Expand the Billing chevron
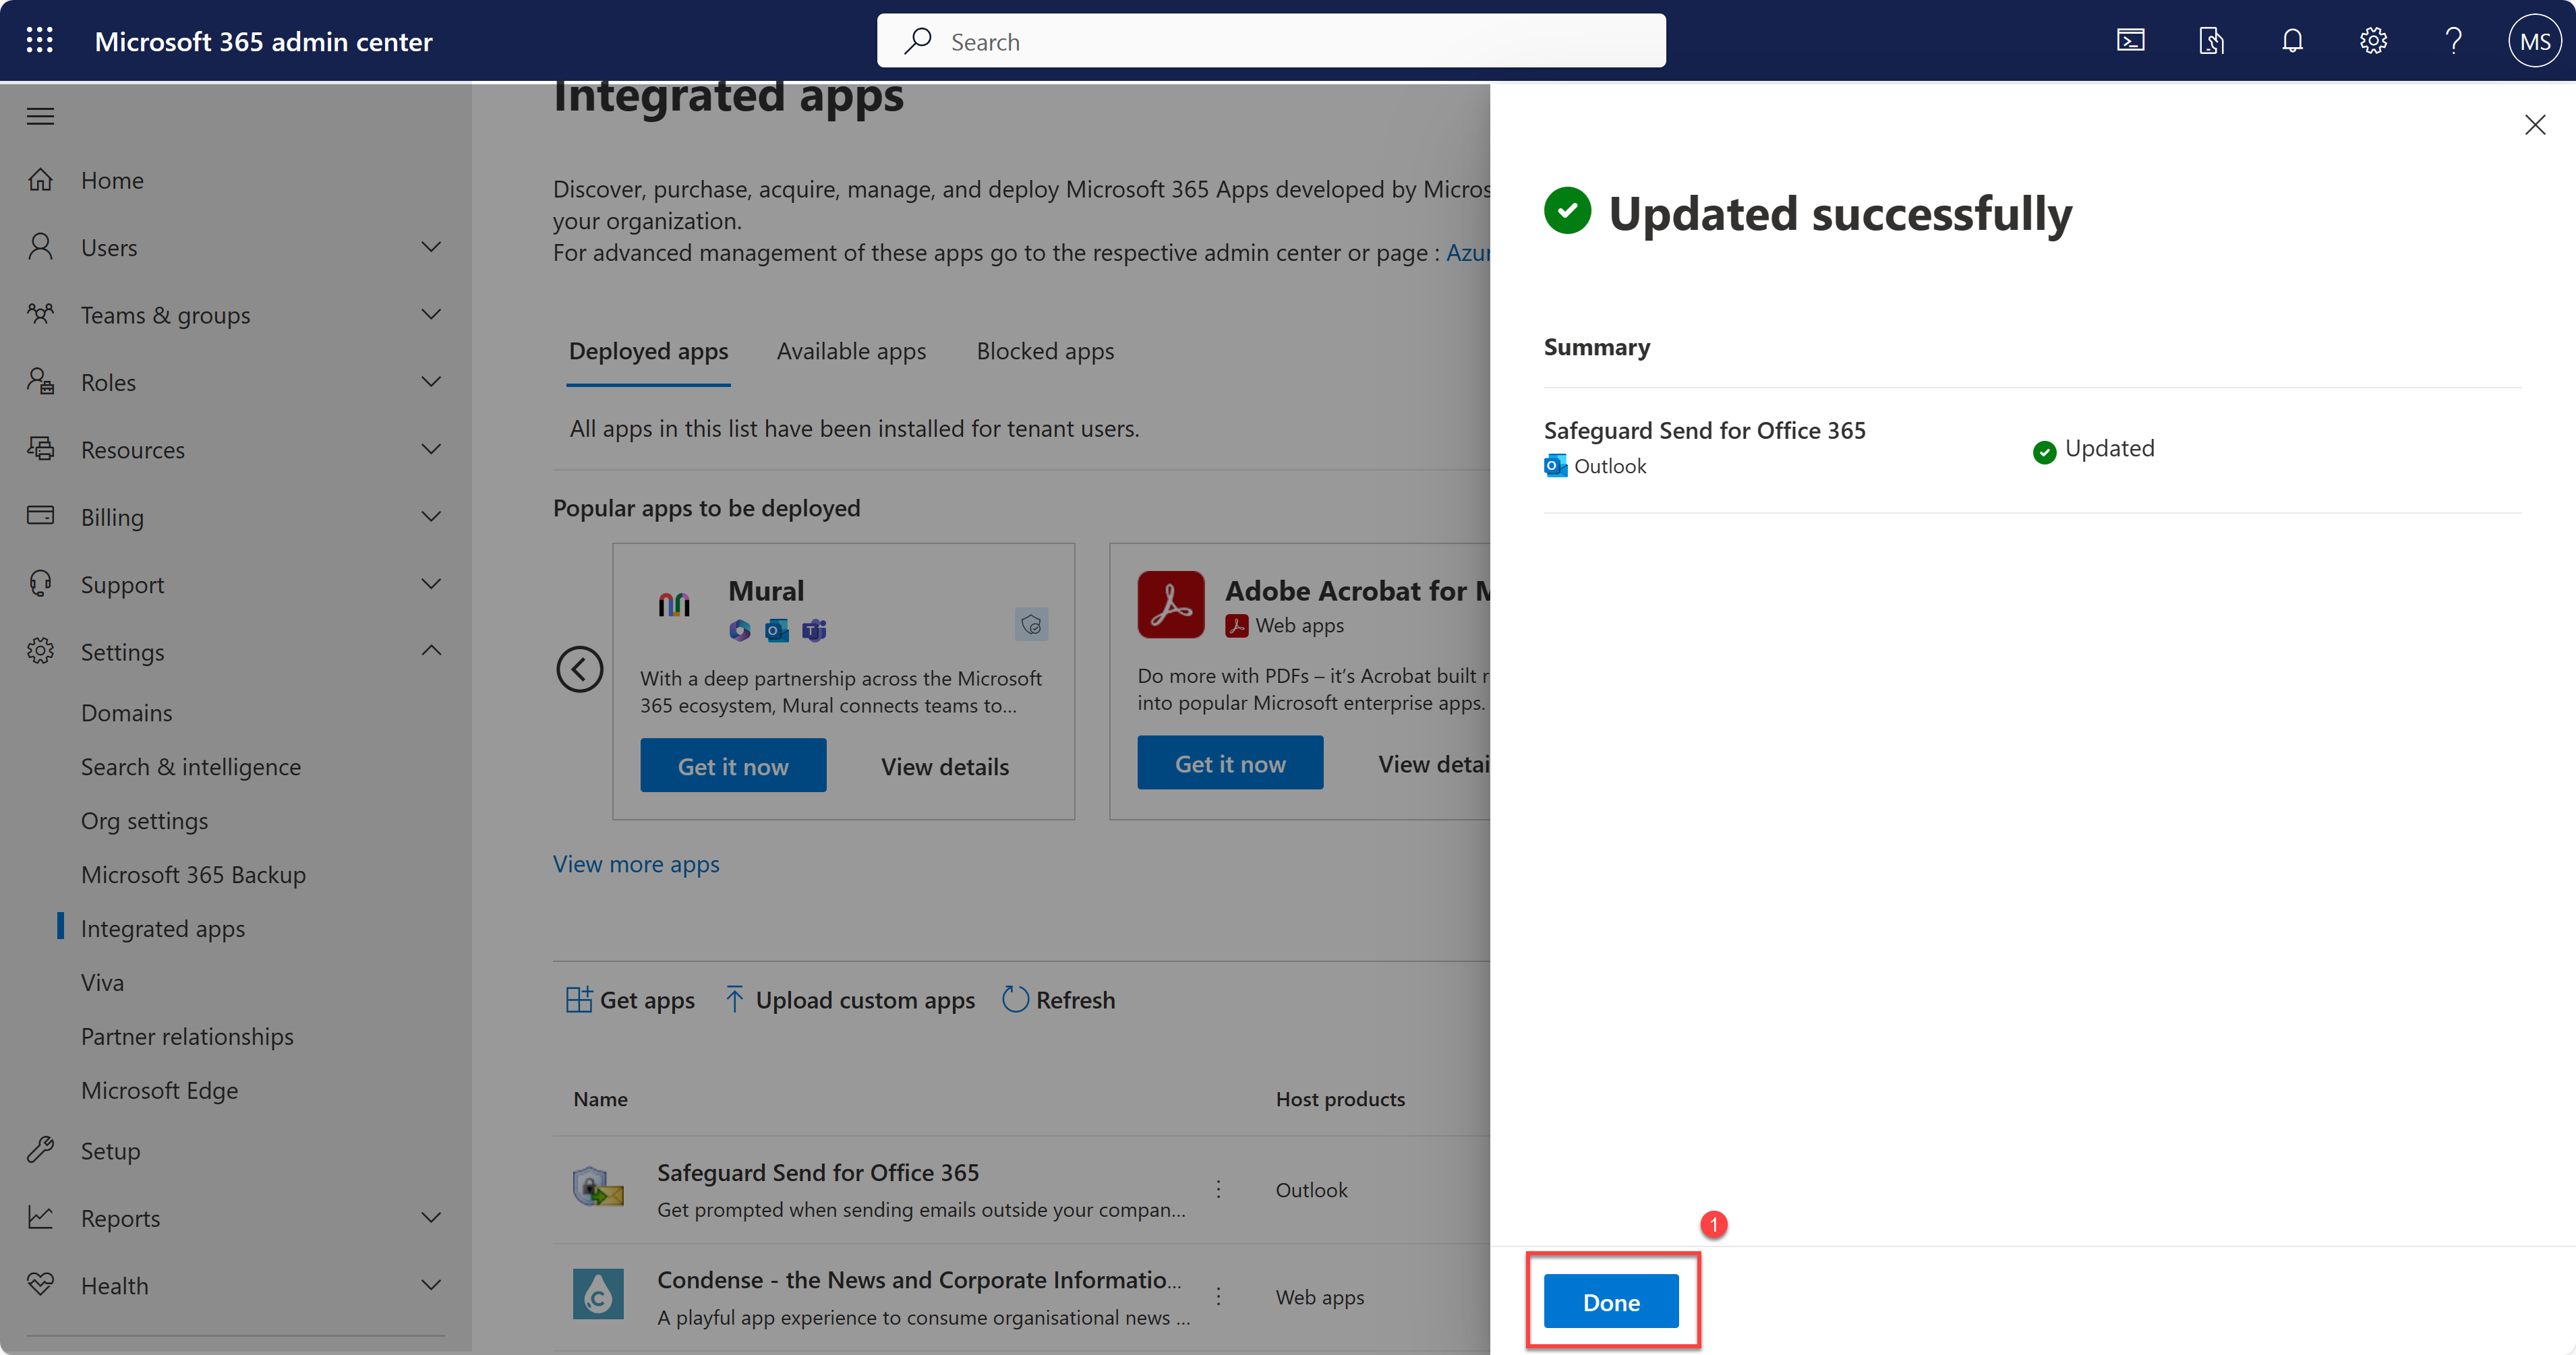Screen dimensions: 2576x1355 [431, 516]
